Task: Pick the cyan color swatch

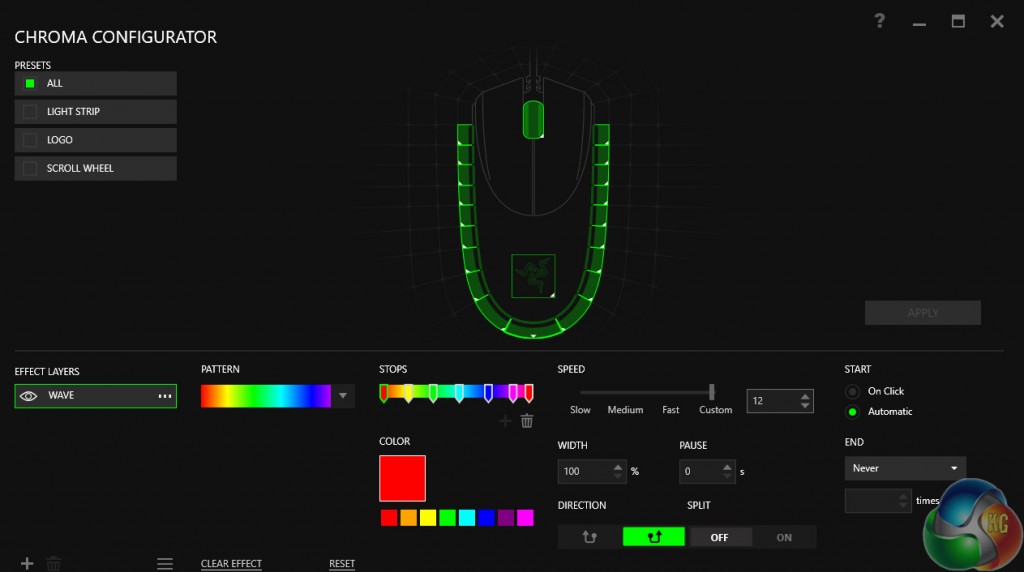Action: click(x=467, y=518)
